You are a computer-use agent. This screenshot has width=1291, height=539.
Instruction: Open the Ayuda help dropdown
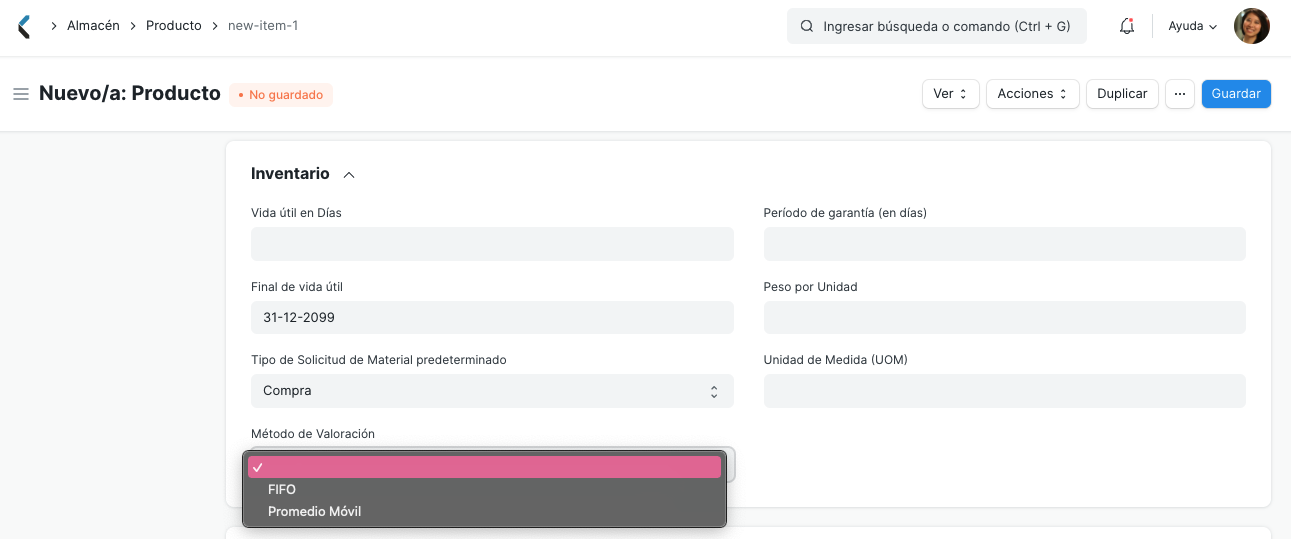(1193, 26)
